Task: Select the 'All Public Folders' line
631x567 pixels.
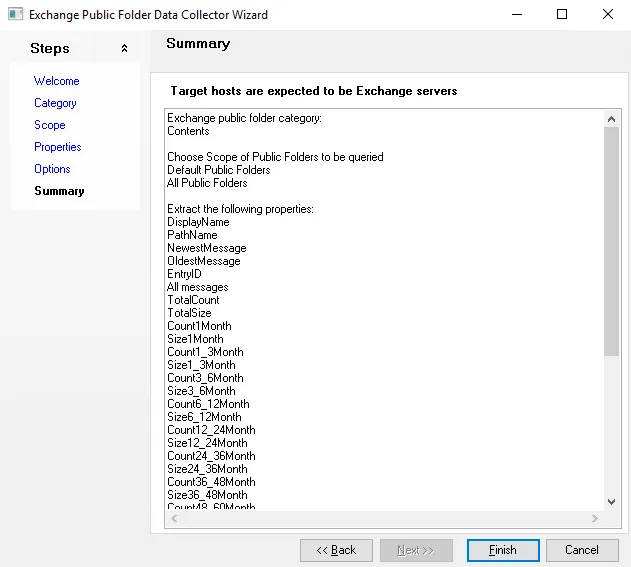Action: 207,183
